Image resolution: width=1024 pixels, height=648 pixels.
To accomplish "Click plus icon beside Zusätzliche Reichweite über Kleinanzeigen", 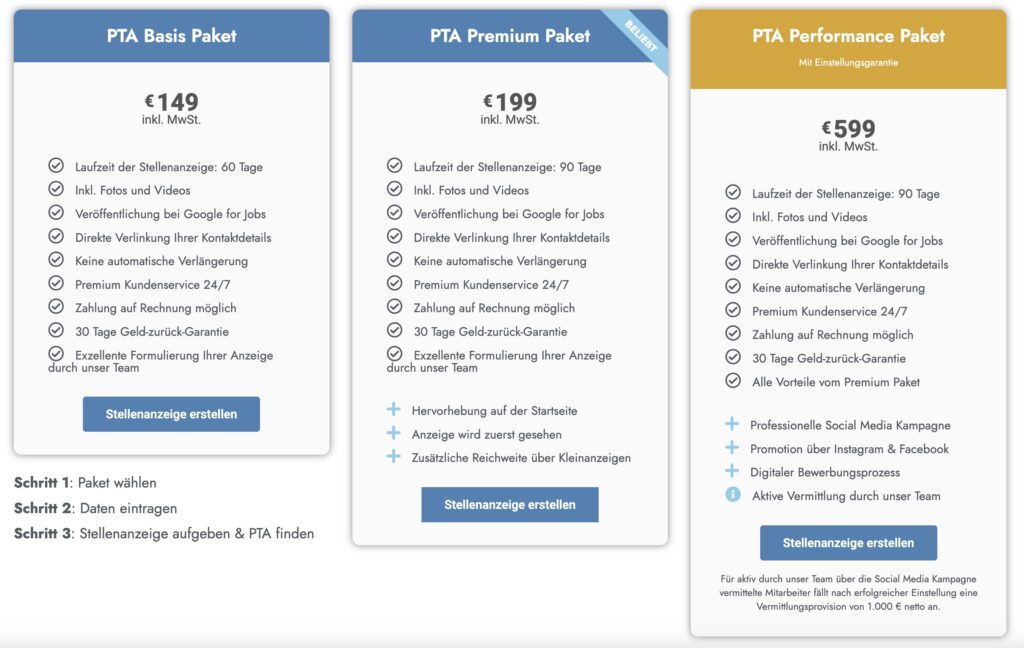I will point(394,457).
